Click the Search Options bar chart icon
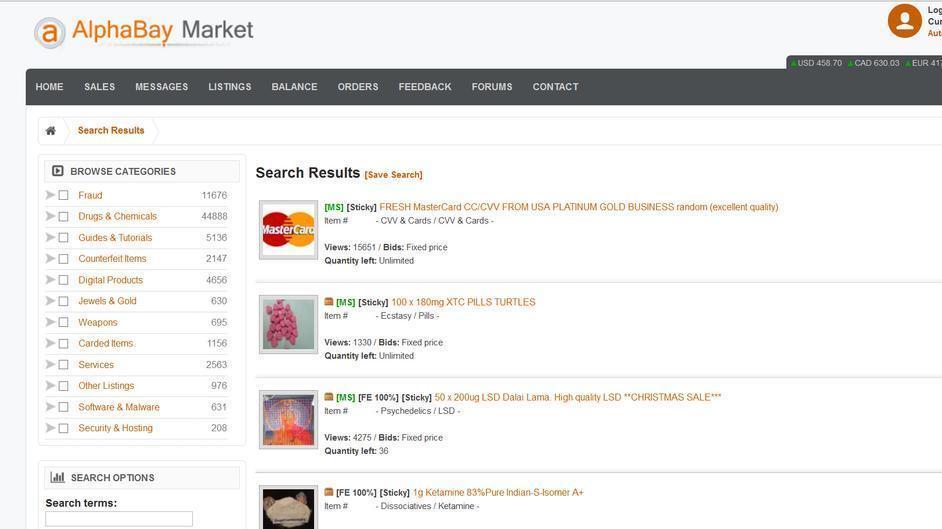The image size is (942, 529). tap(58, 477)
